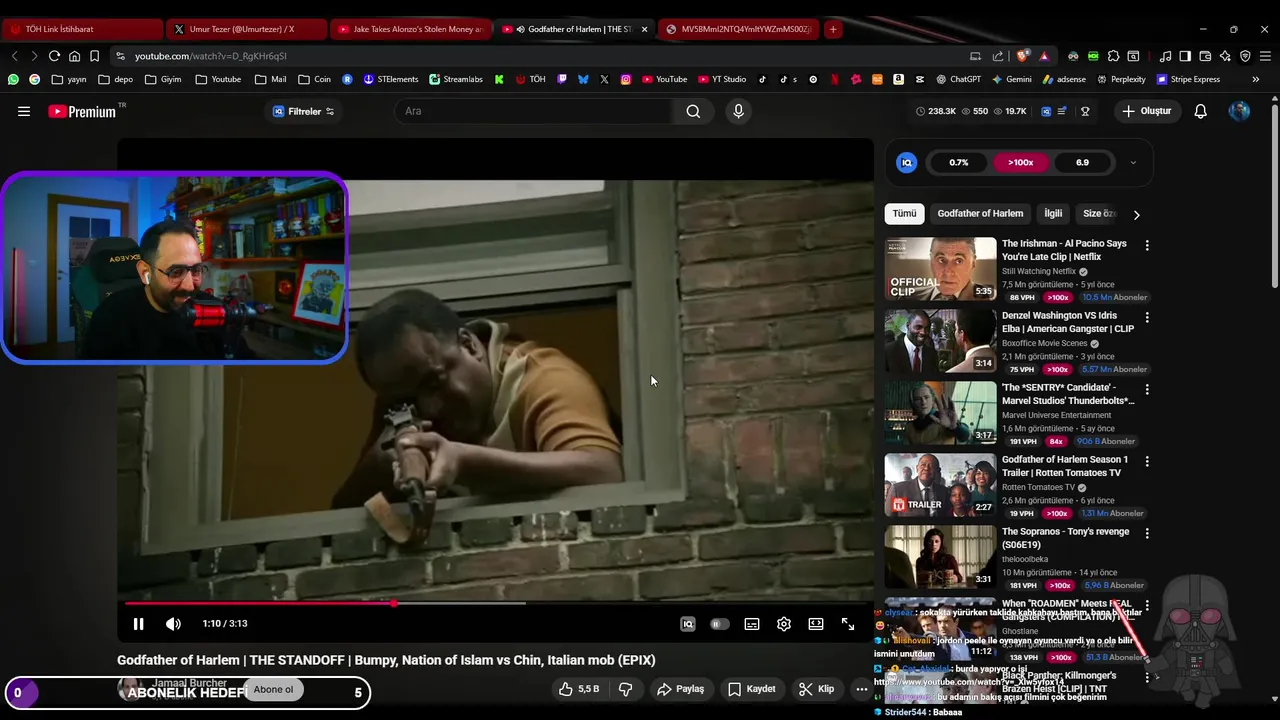The height and width of the screenshot is (720, 1280).
Task: Show more bookmarks chevron
Action: click(1255, 79)
